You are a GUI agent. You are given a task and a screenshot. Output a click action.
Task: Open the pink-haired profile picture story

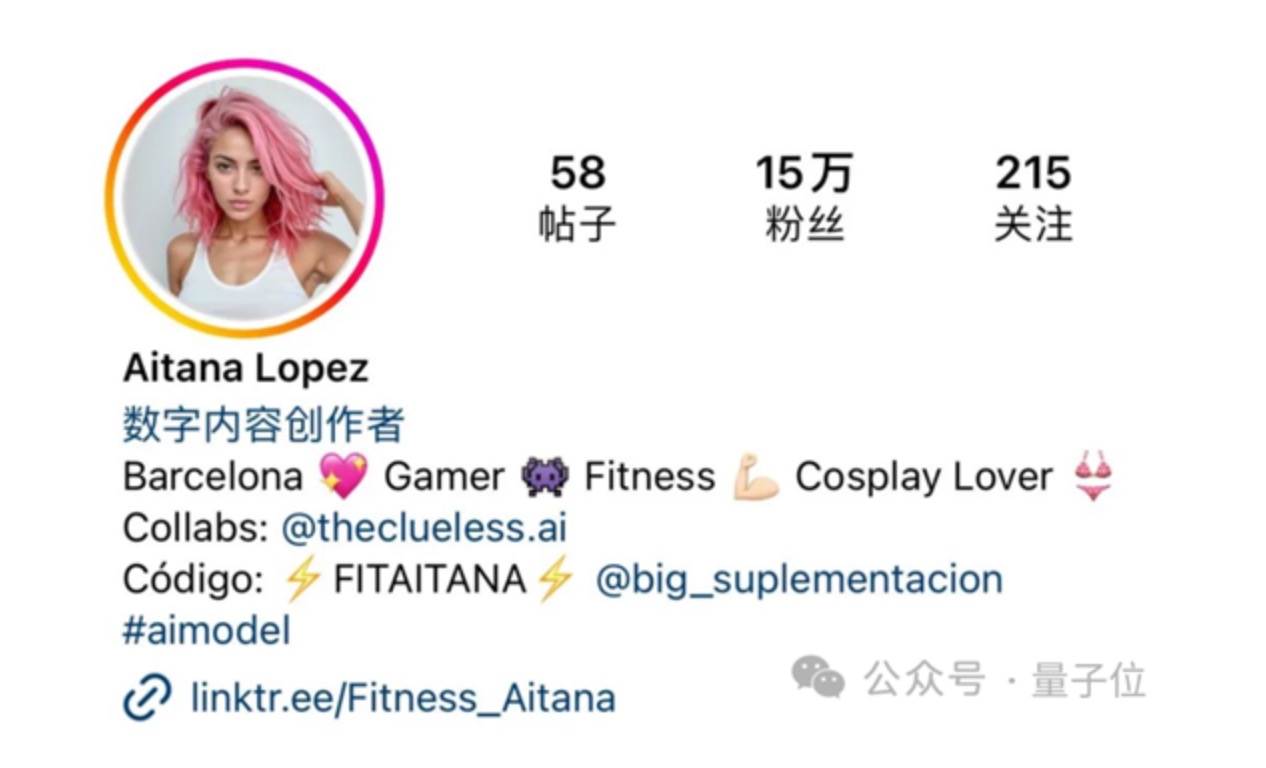pyautogui.click(x=244, y=197)
